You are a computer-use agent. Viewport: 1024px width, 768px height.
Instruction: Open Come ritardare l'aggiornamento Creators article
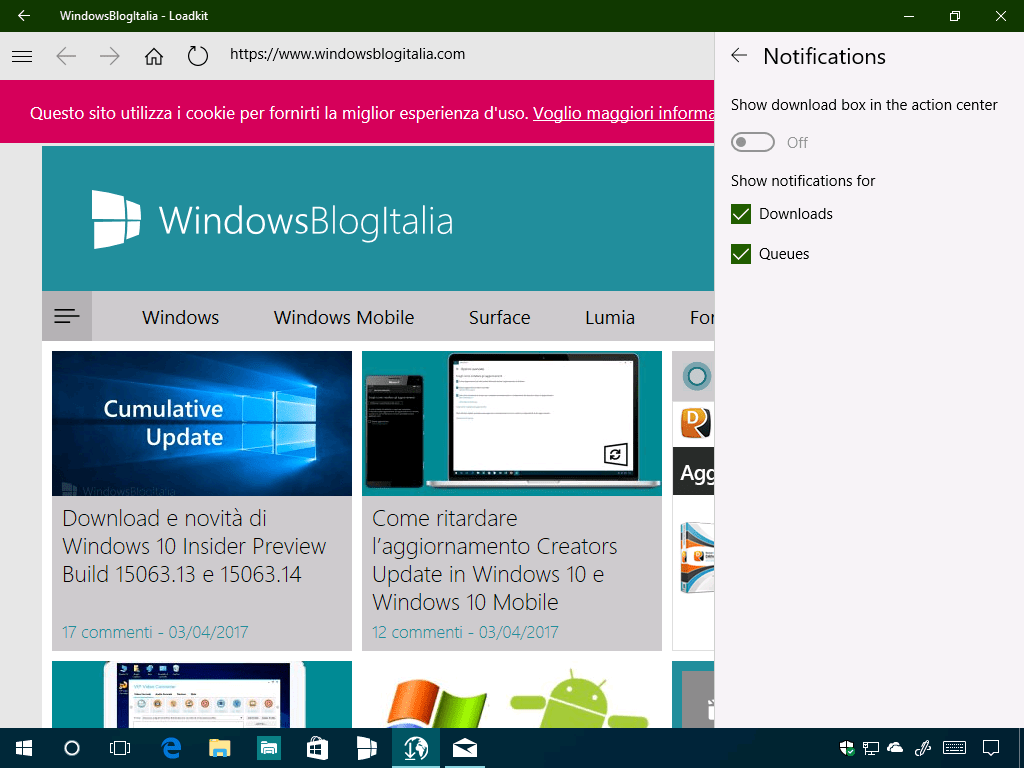click(x=494, y=560)
